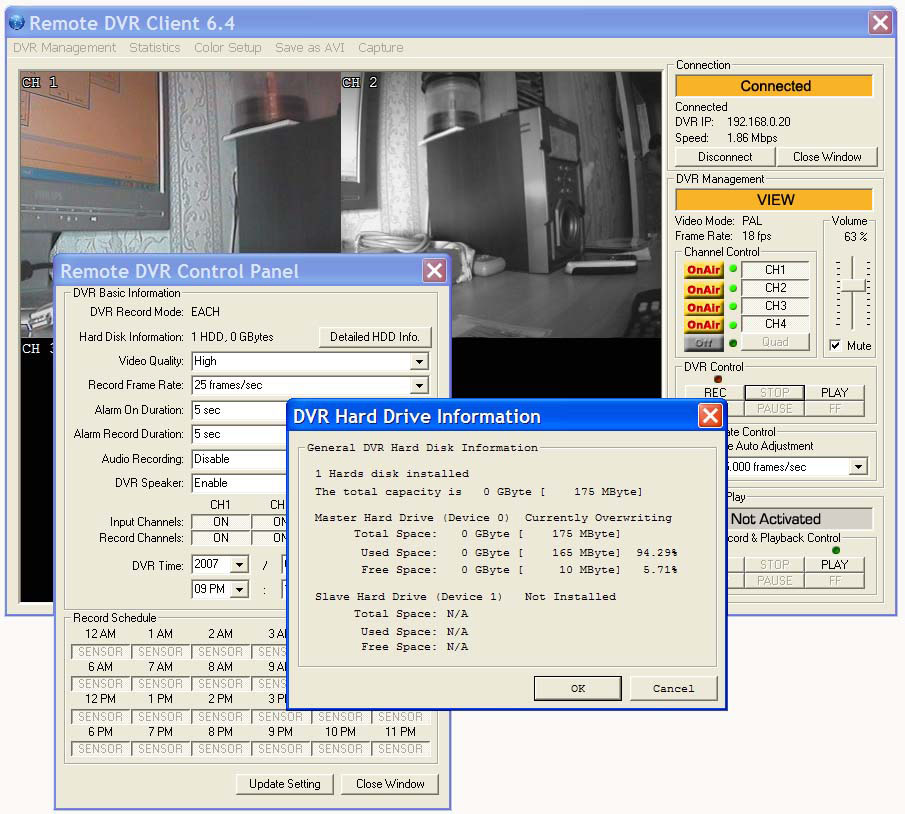Toggle CH1 Input Channels ON button
Image resolution: width=905 pixels, height=814 pixels.
coord(220,522)
